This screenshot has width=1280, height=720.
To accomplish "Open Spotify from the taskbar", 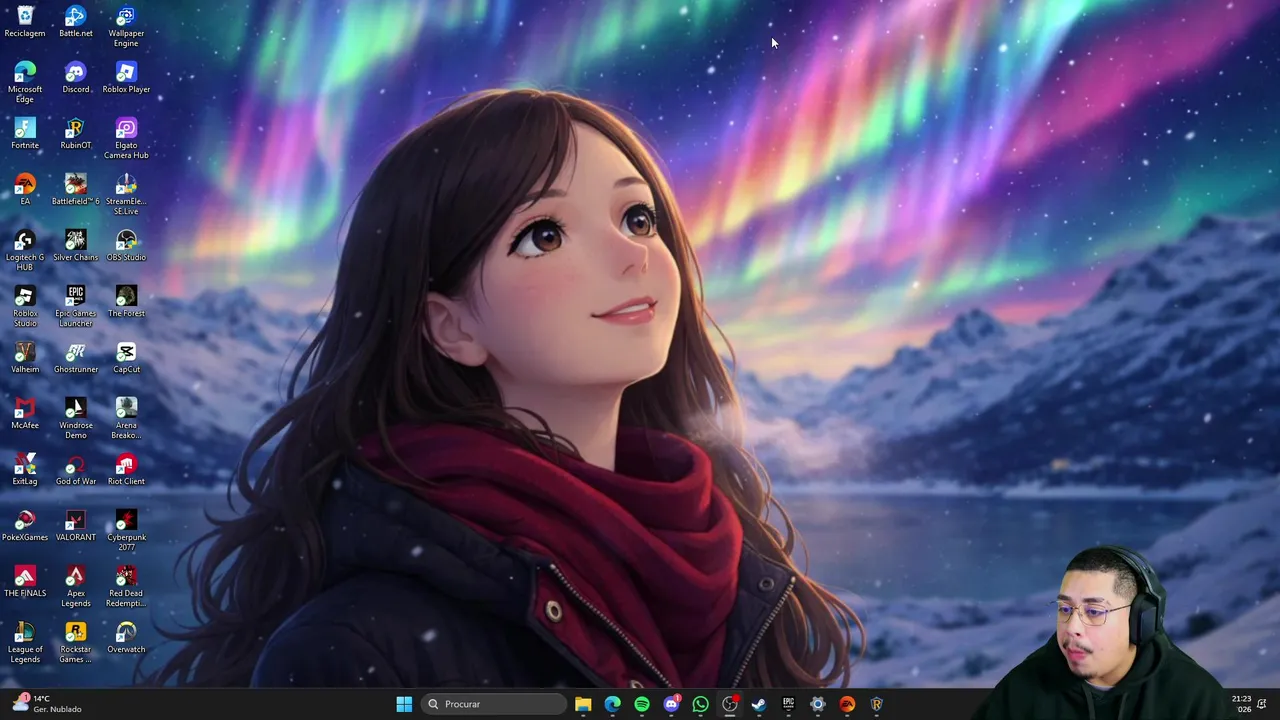I will (642, 704).
